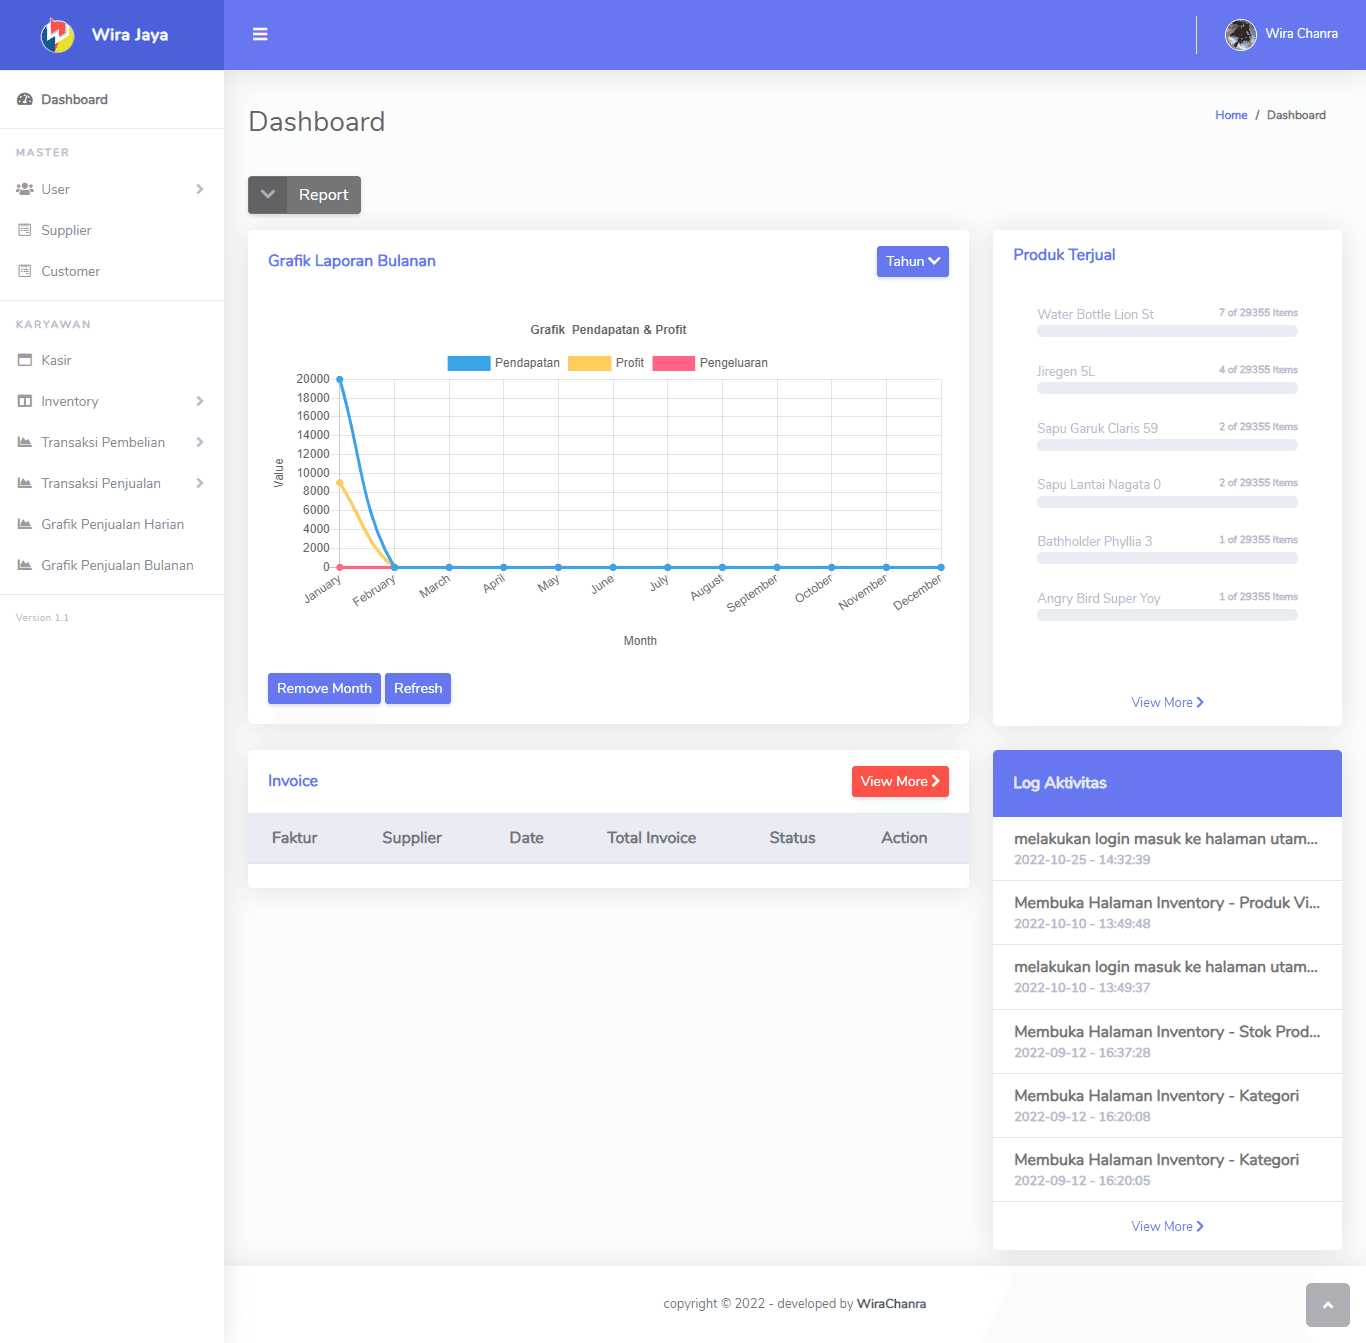The image size is (1366, 1343).
Task: Open the Customer menu item
Action: click(x=70, y=271)
